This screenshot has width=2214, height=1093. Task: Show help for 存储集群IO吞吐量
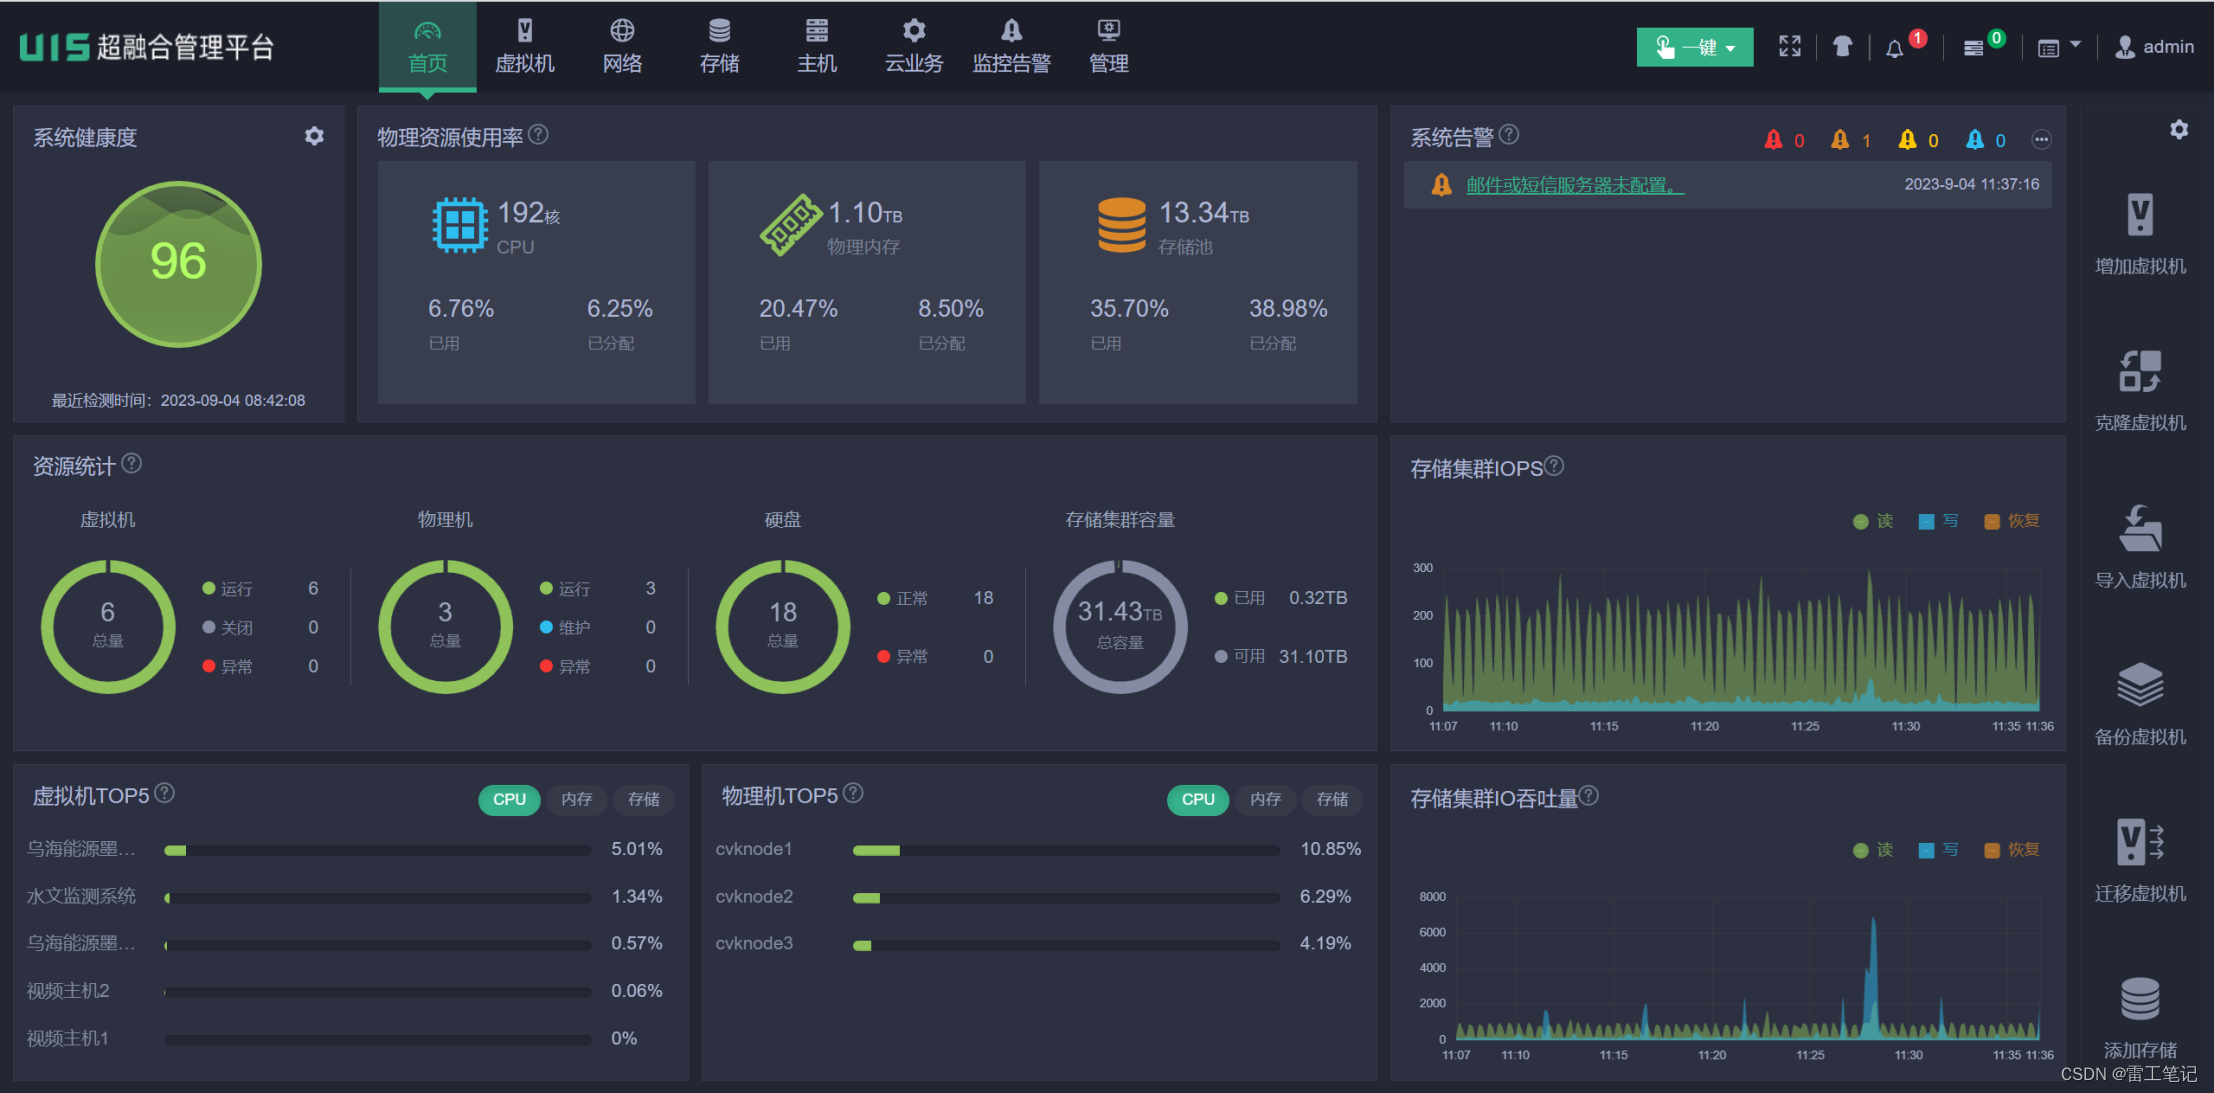(x=1589, y=795)
